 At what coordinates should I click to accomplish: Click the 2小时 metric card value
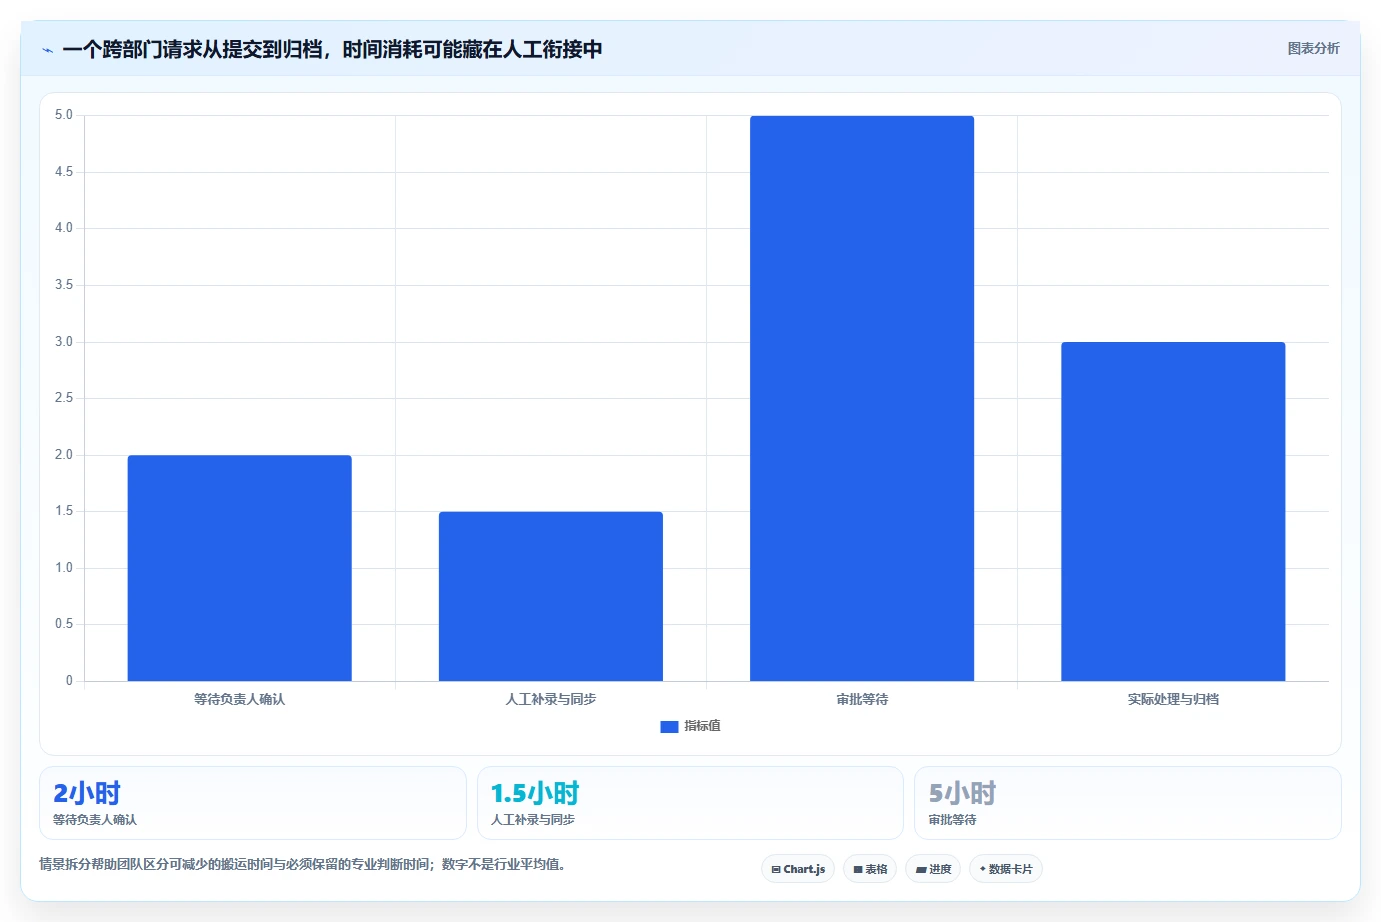87,794
